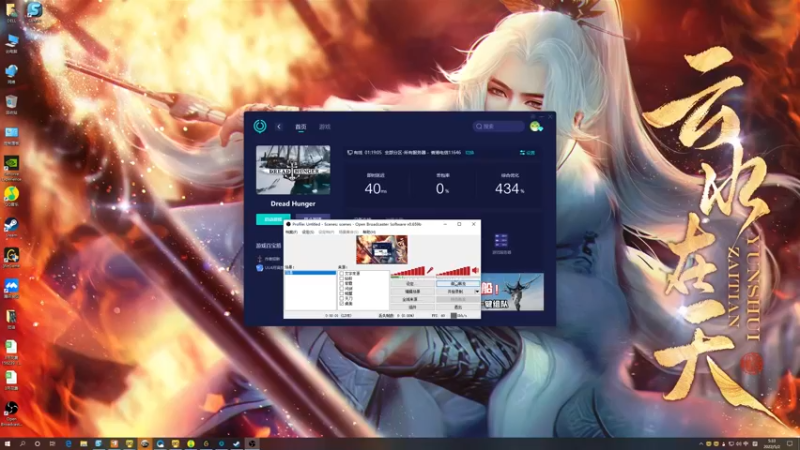
Task: Adjust the OBS desktop audio volume bar
Action: (453, 271)
